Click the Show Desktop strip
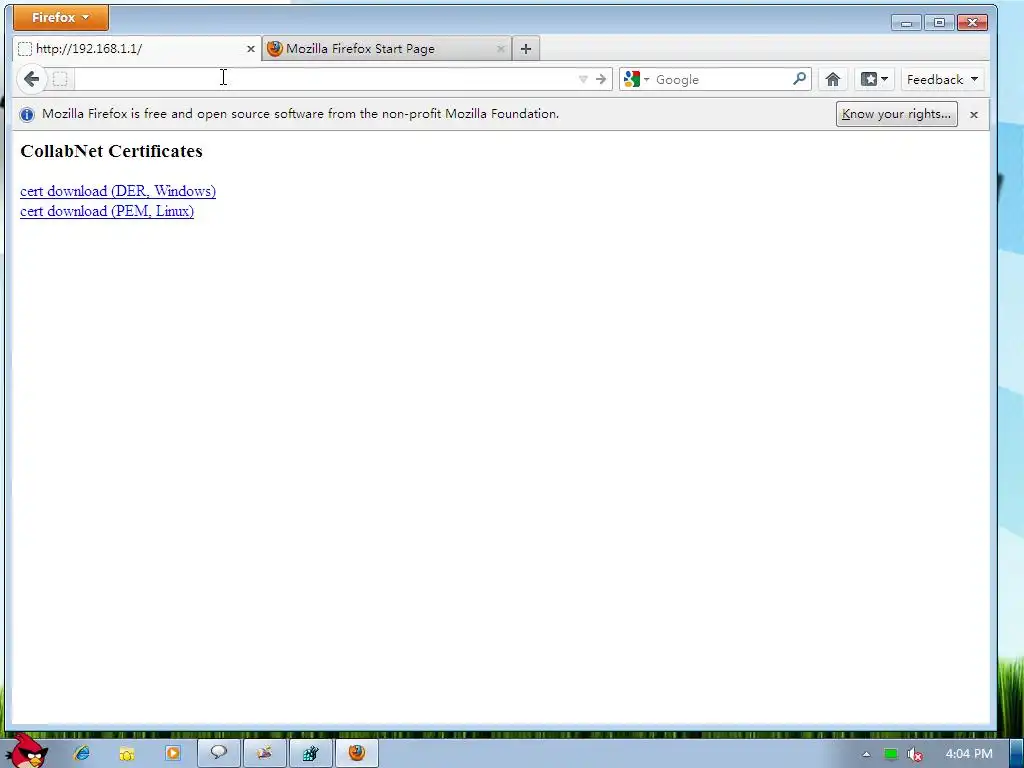Screen dimensions: 1024x768 coord(1016,754)
